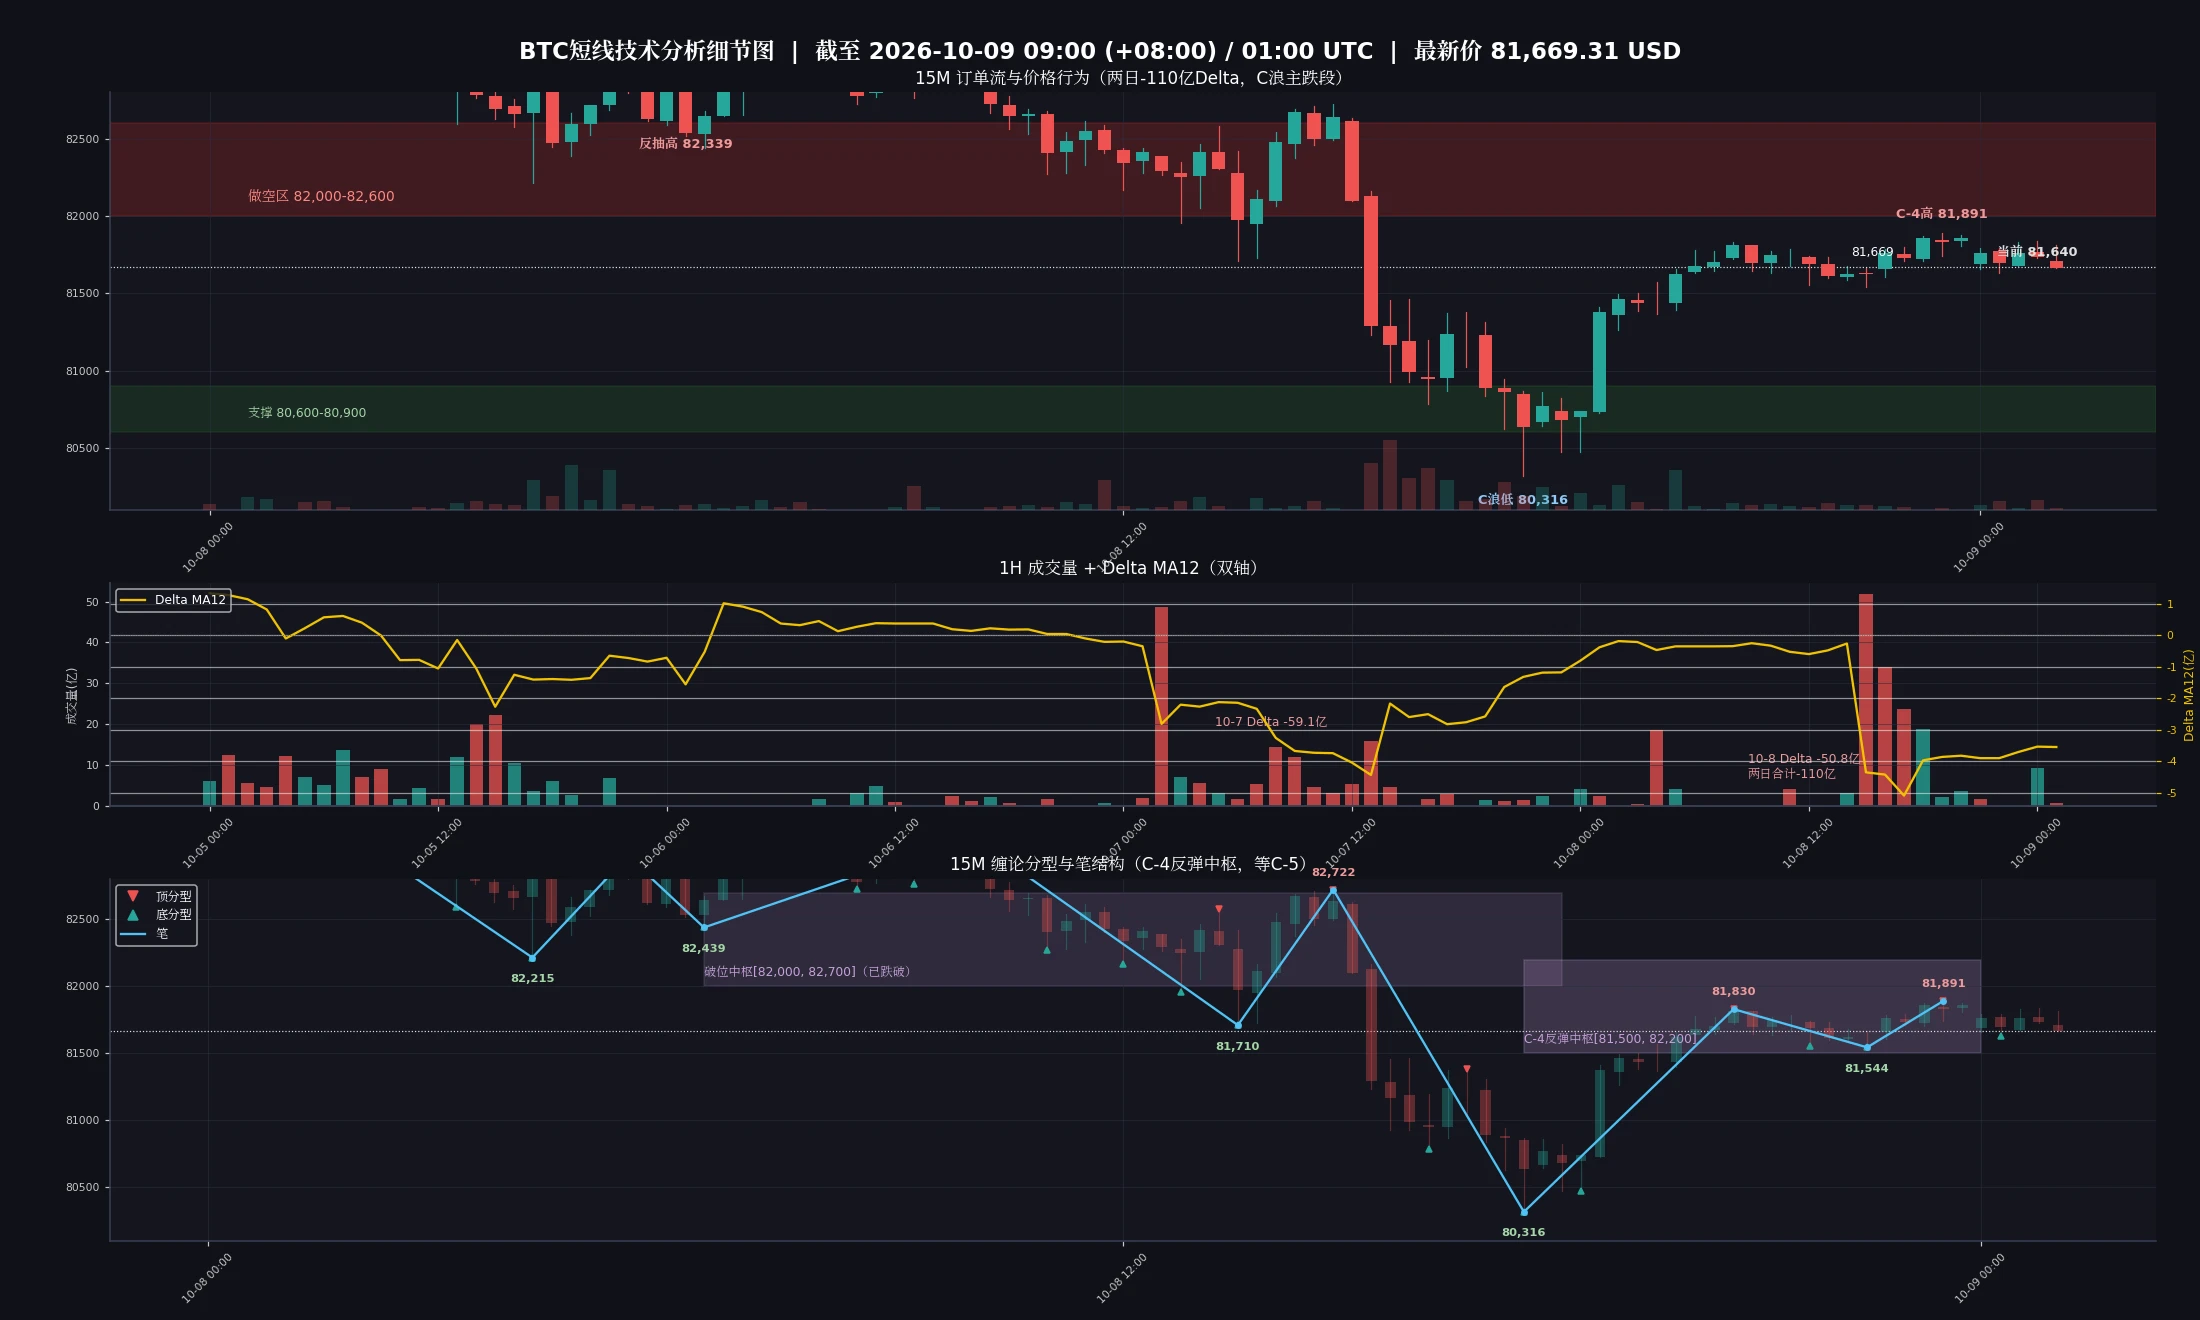This screenshot has width=2200, height=1320.
Task: Click the '反抽高 82,339' annotation label
Action: coord(686,144)
